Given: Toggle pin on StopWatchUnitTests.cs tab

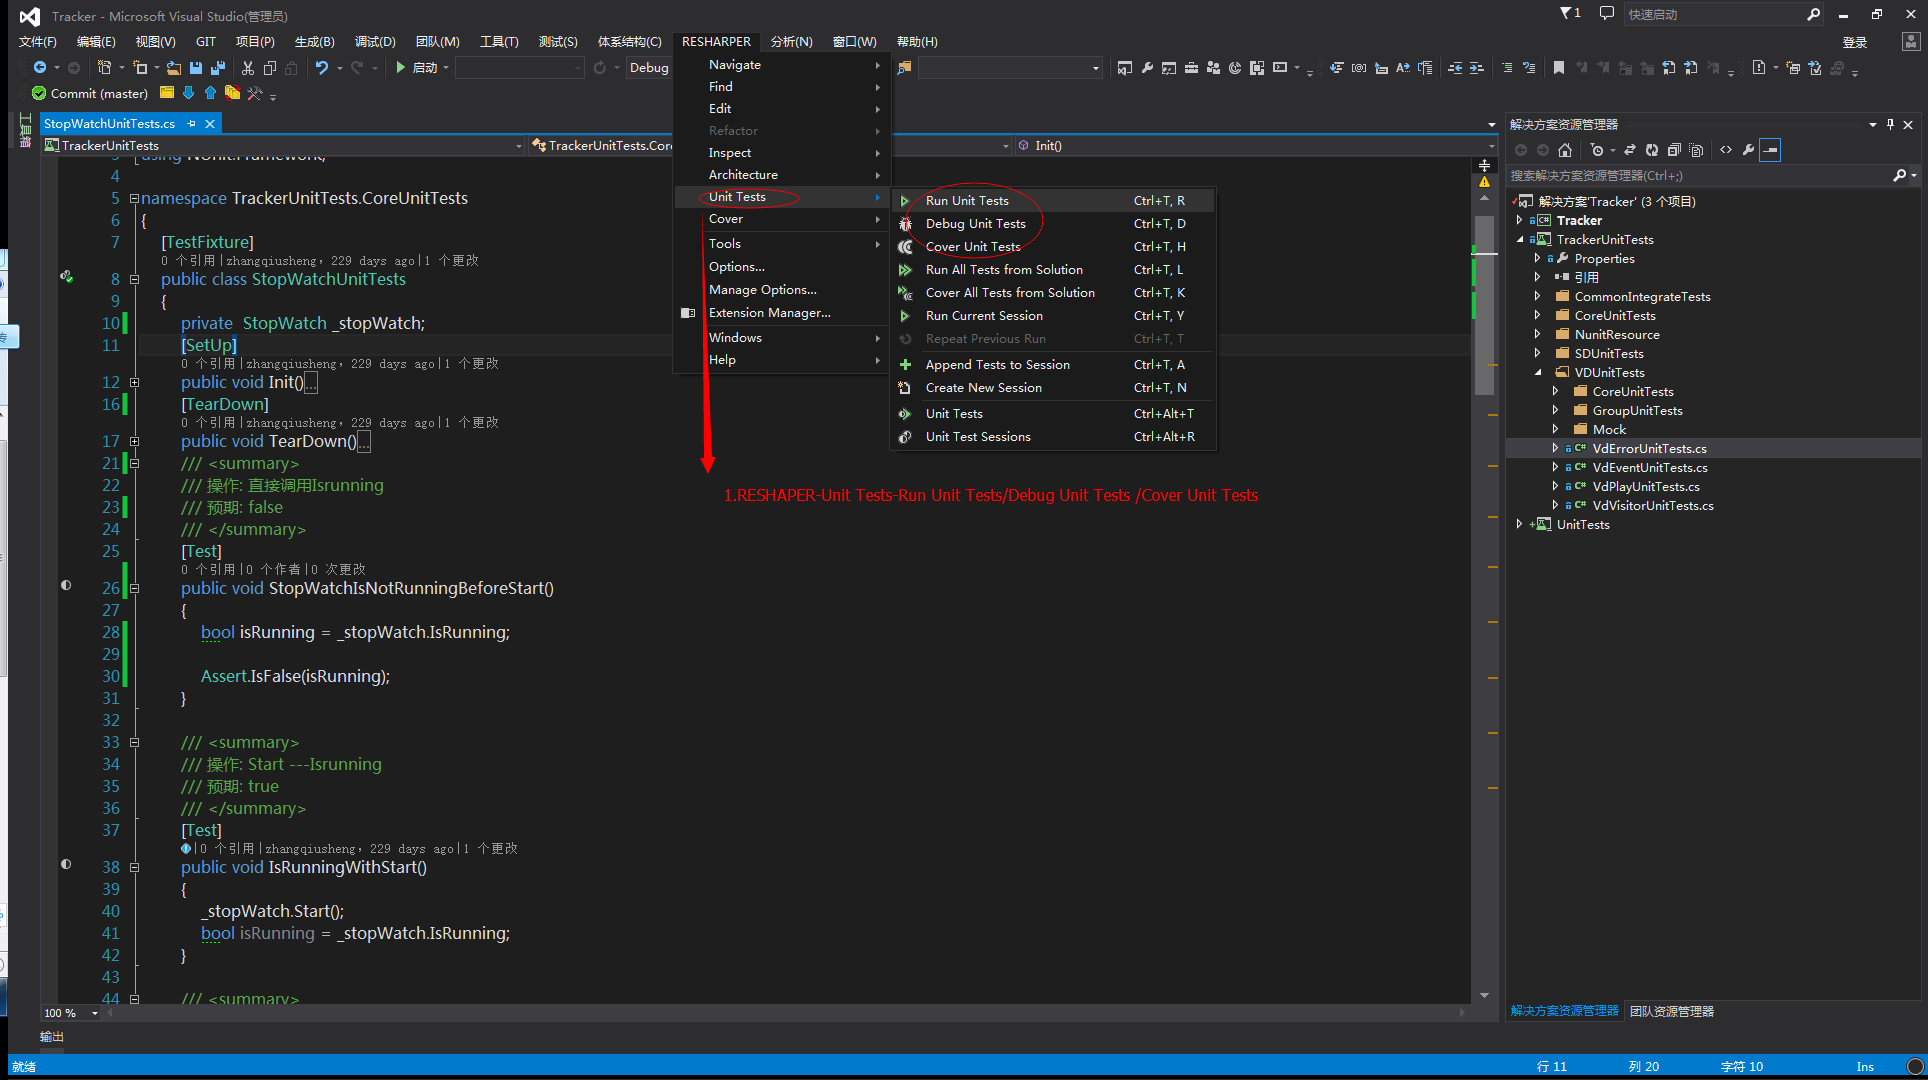Looking at the screenshot, I should point(191,123).
